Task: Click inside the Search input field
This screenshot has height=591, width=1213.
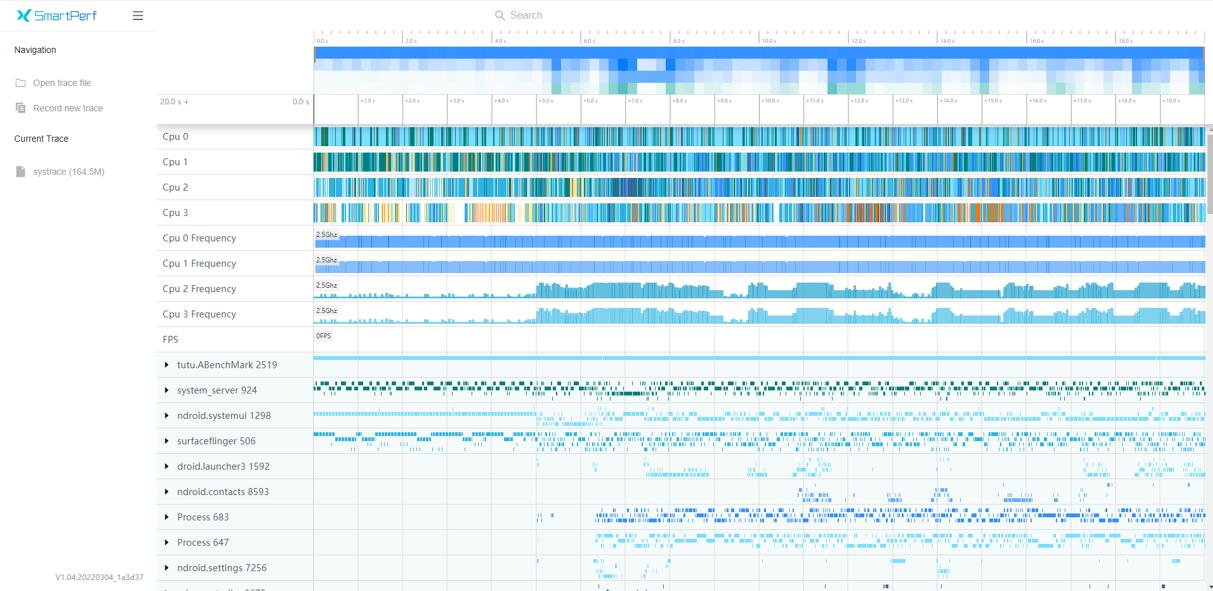Action: click(700, 15)
